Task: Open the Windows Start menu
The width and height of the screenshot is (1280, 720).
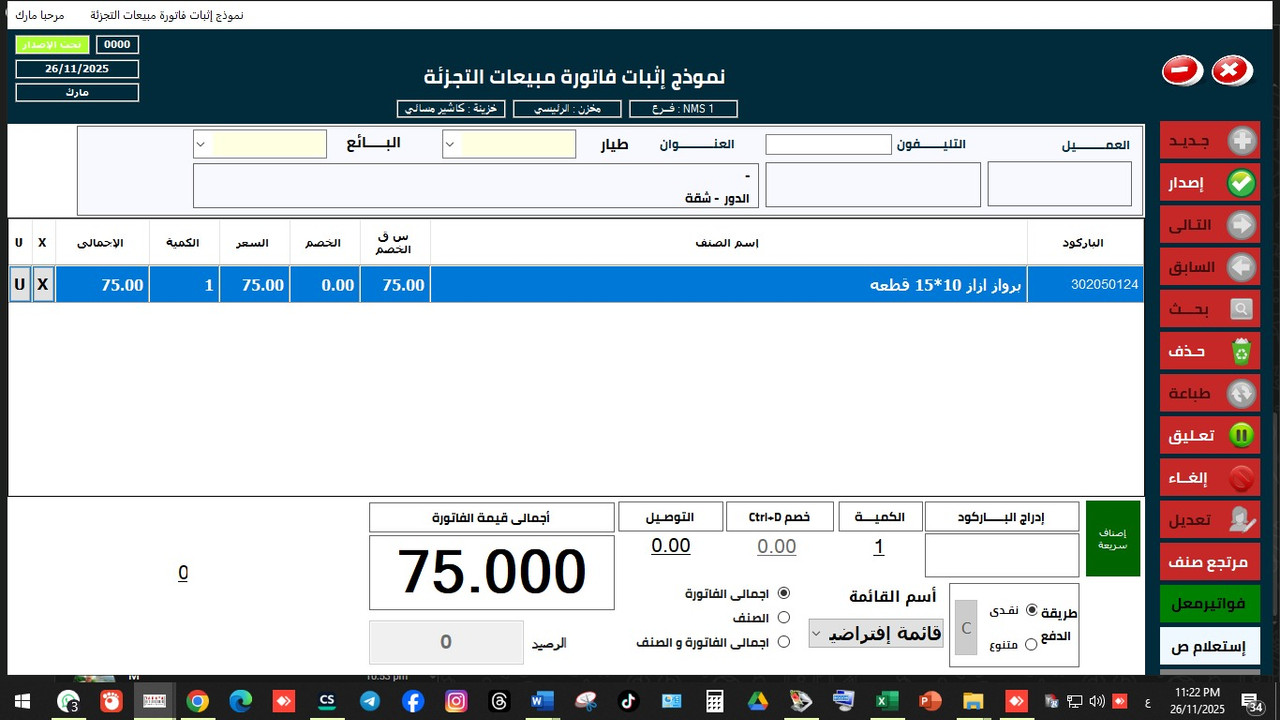Action: click(21, 702)
